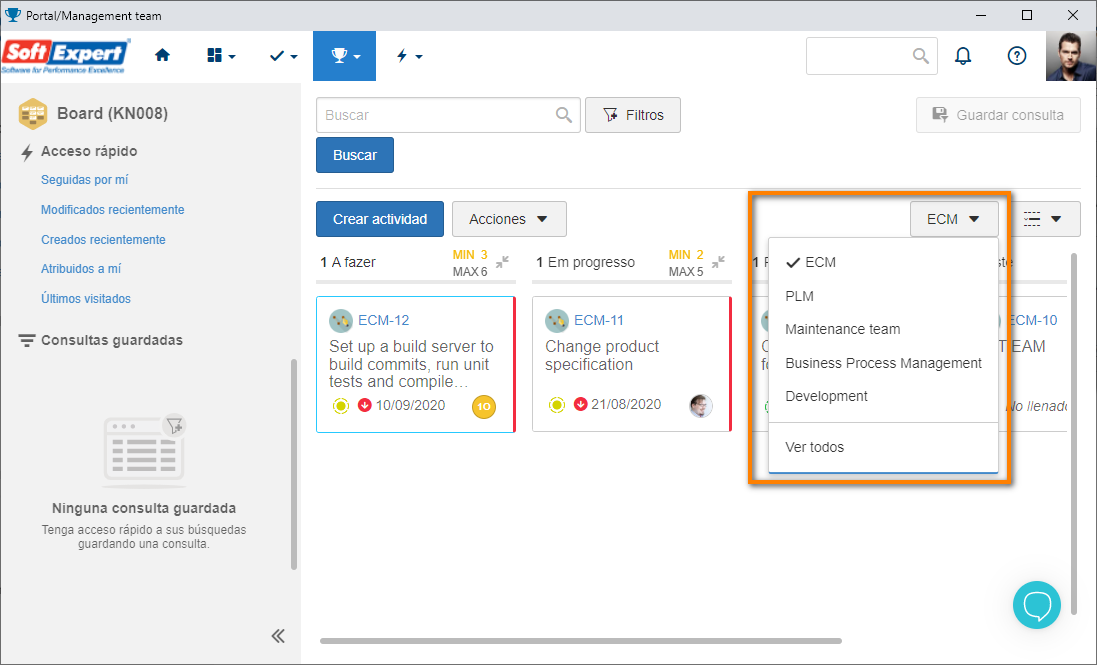This screenshot has height=665, width=1097.
Task: Open ECM-11 card link
Action: (x=599, y=320)
